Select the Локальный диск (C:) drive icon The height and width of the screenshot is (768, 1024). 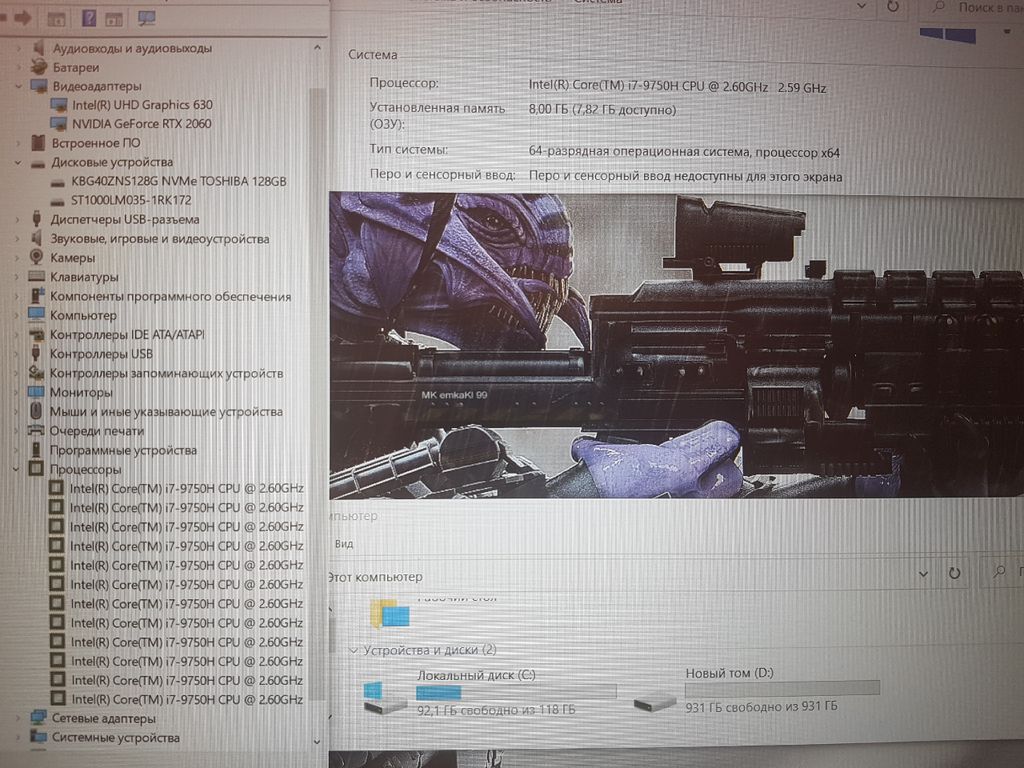coord(385,697)
